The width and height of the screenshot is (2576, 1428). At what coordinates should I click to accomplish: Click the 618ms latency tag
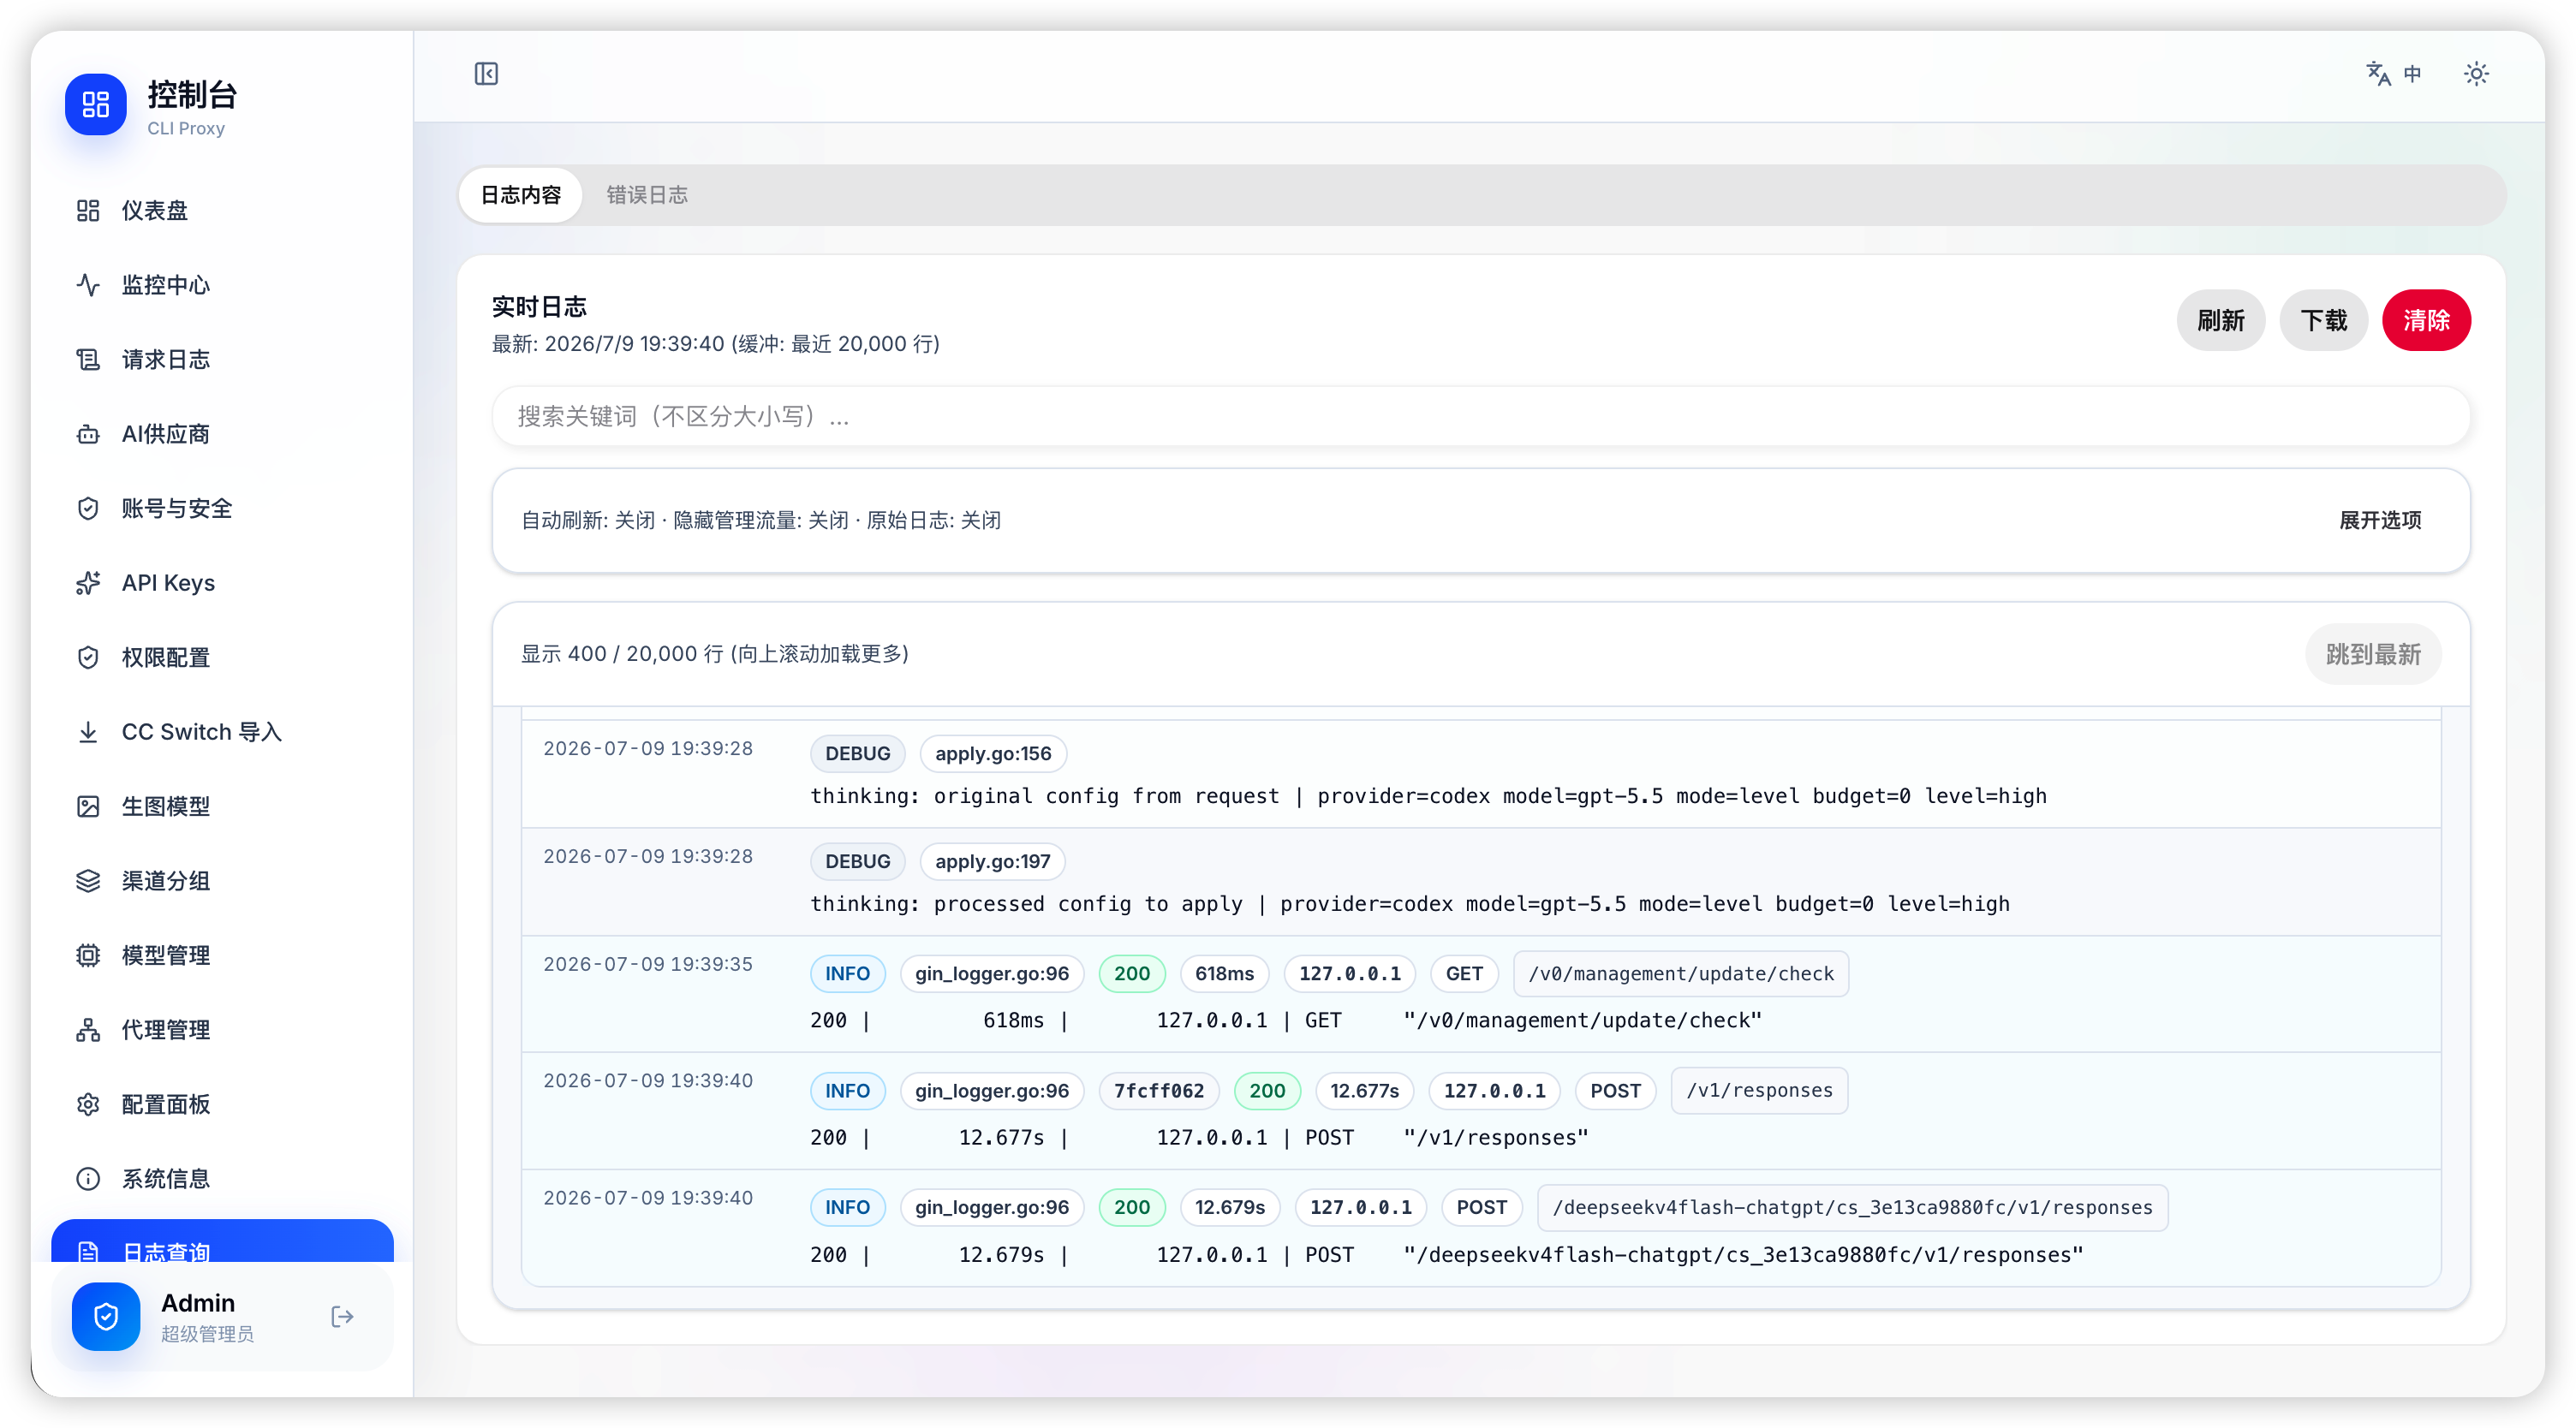[1224, 974]
